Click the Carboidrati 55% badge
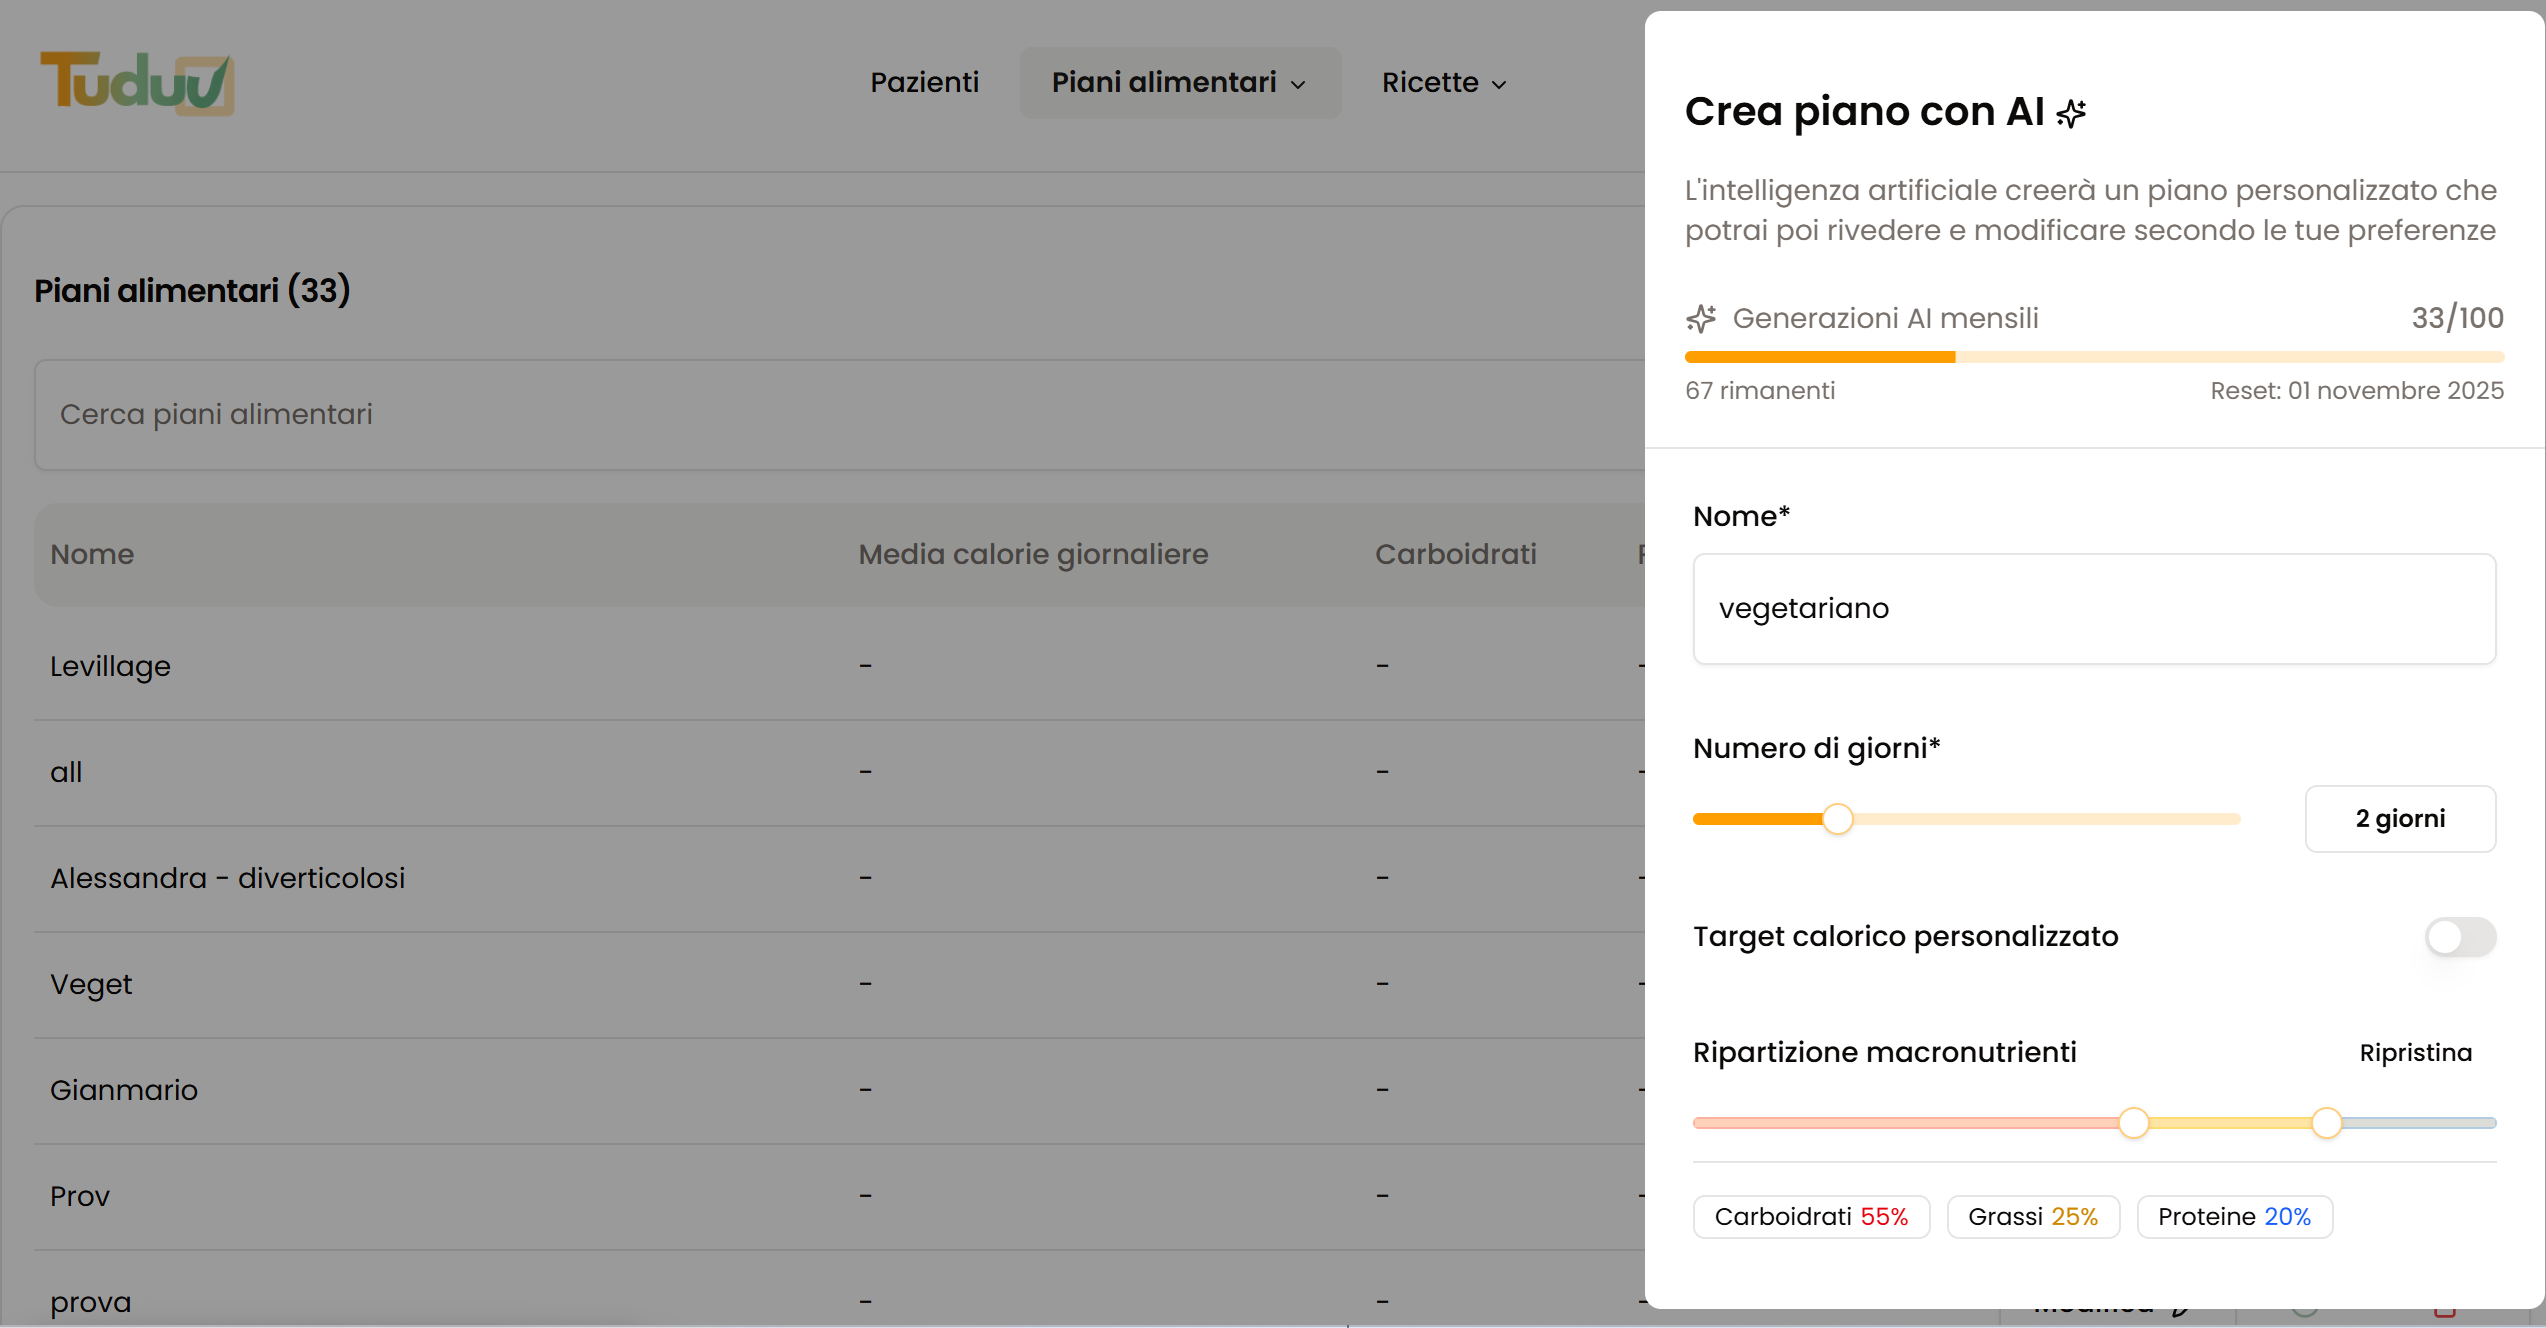 (1810, 1217)
